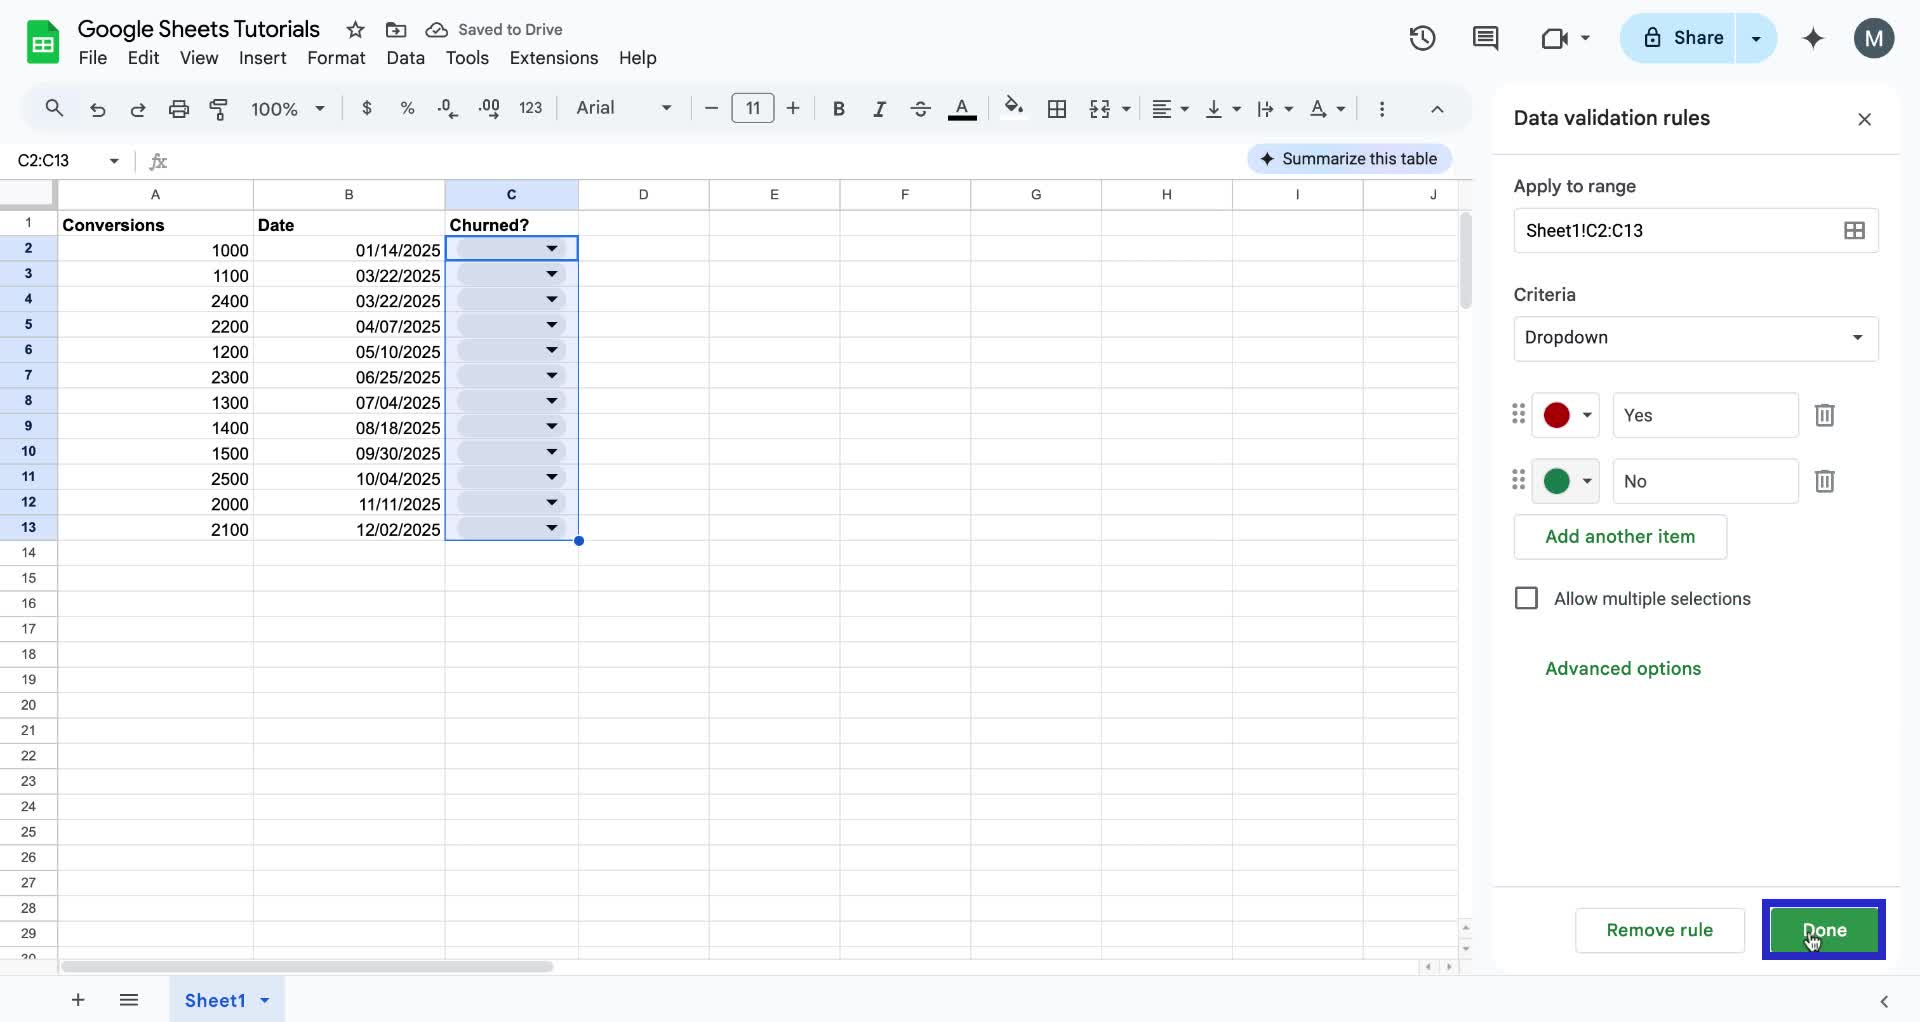
Task: Open the Format menu
Action: tap(336, 58)
